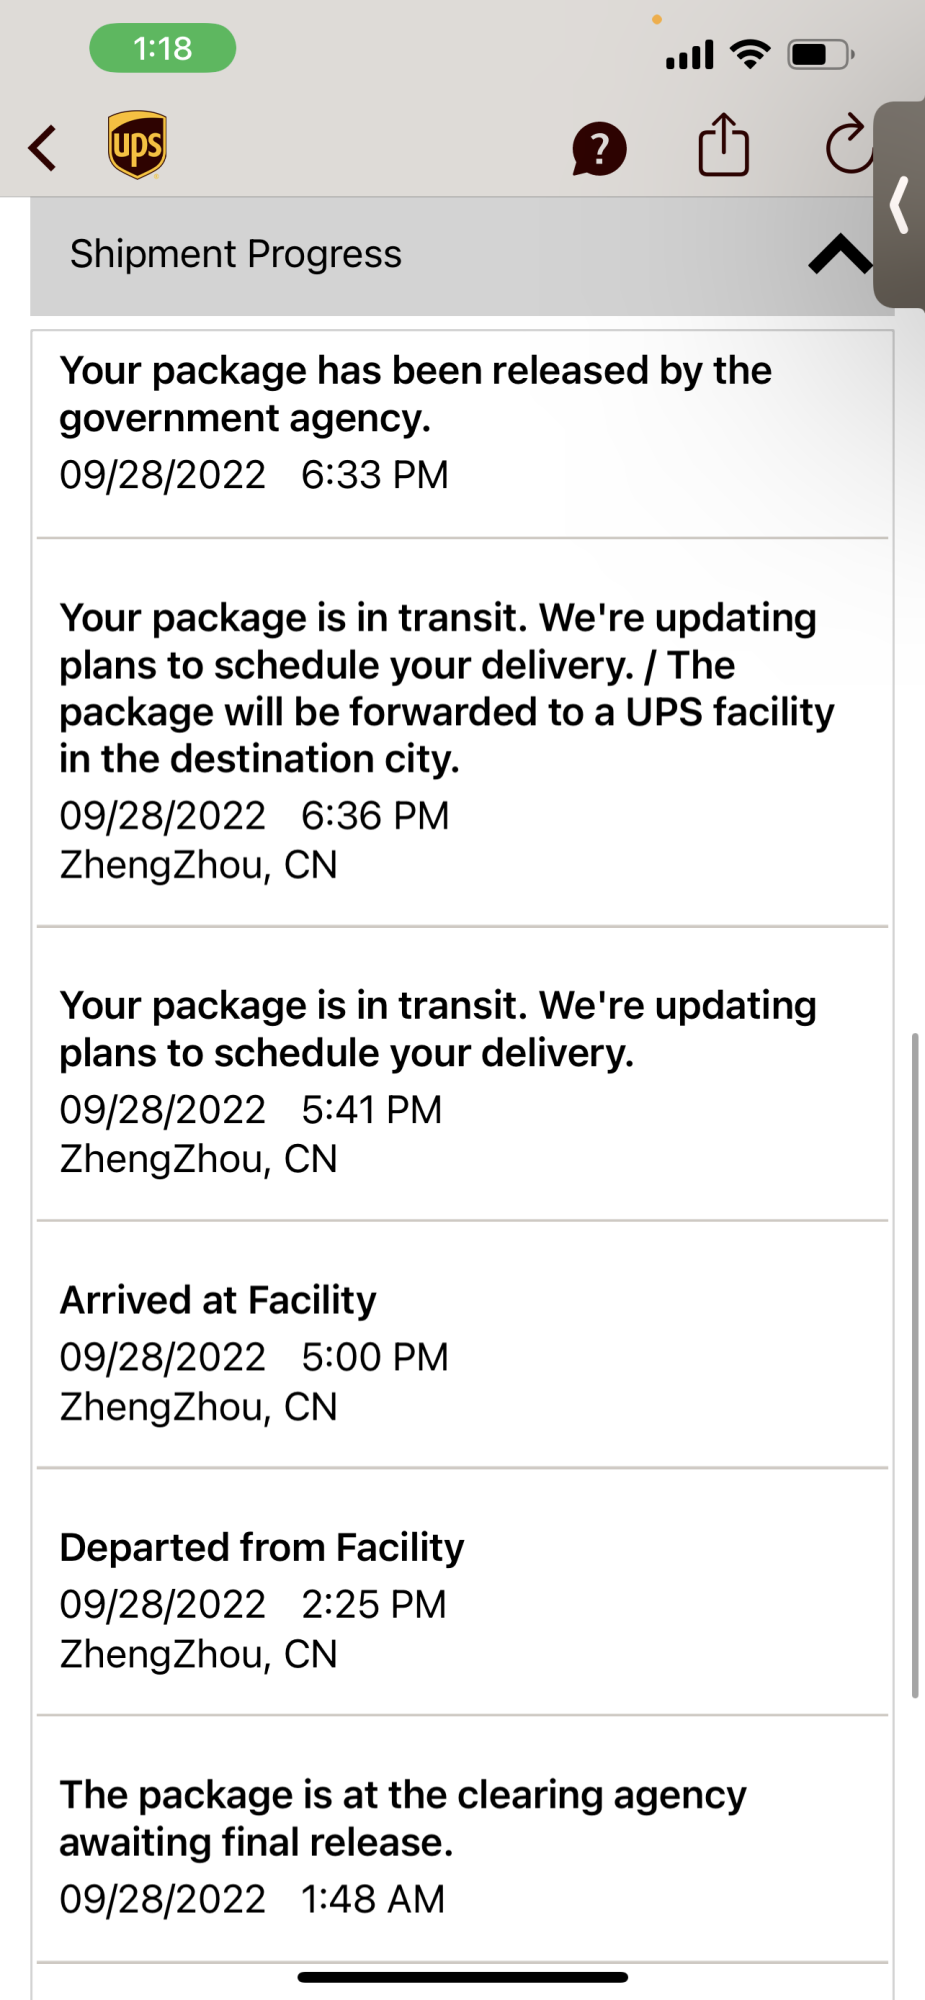Tap the cellular signal bars icon

pos(690,55)
